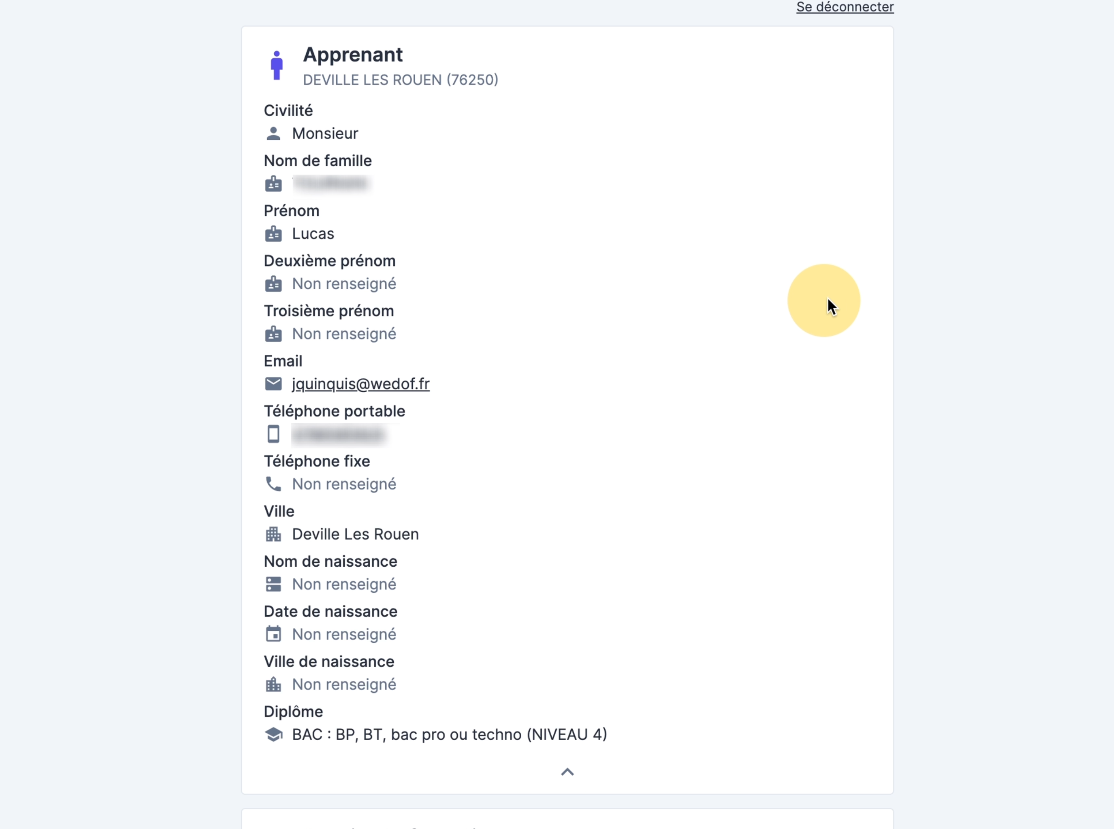1114x829 pixels.
Task: Click the mobile phone icon
Action: click(x=273, y=434)
